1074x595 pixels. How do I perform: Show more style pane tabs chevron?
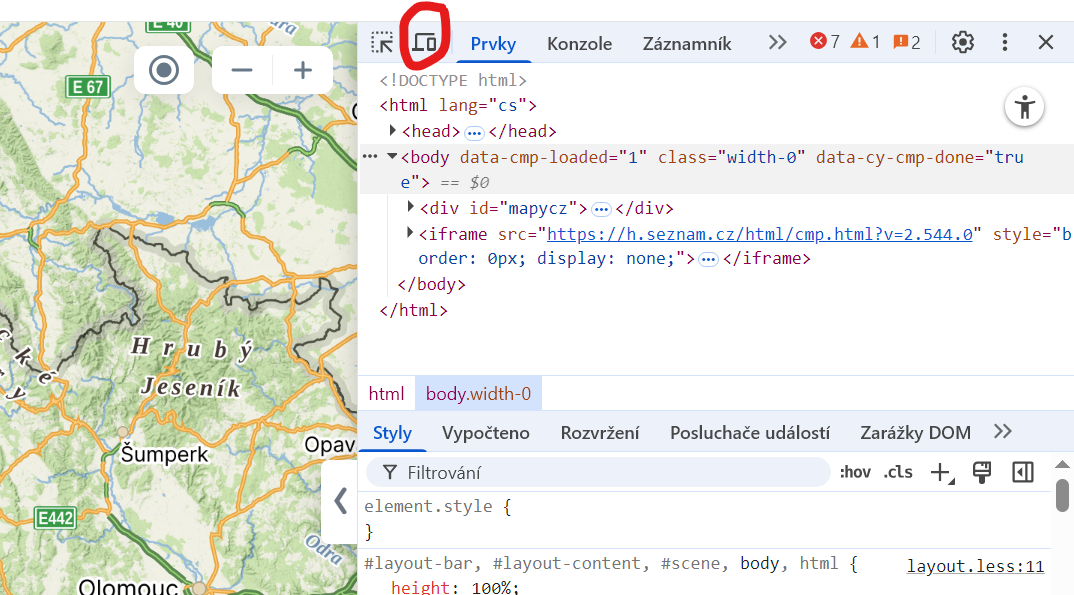click(x=1003, y=431)
